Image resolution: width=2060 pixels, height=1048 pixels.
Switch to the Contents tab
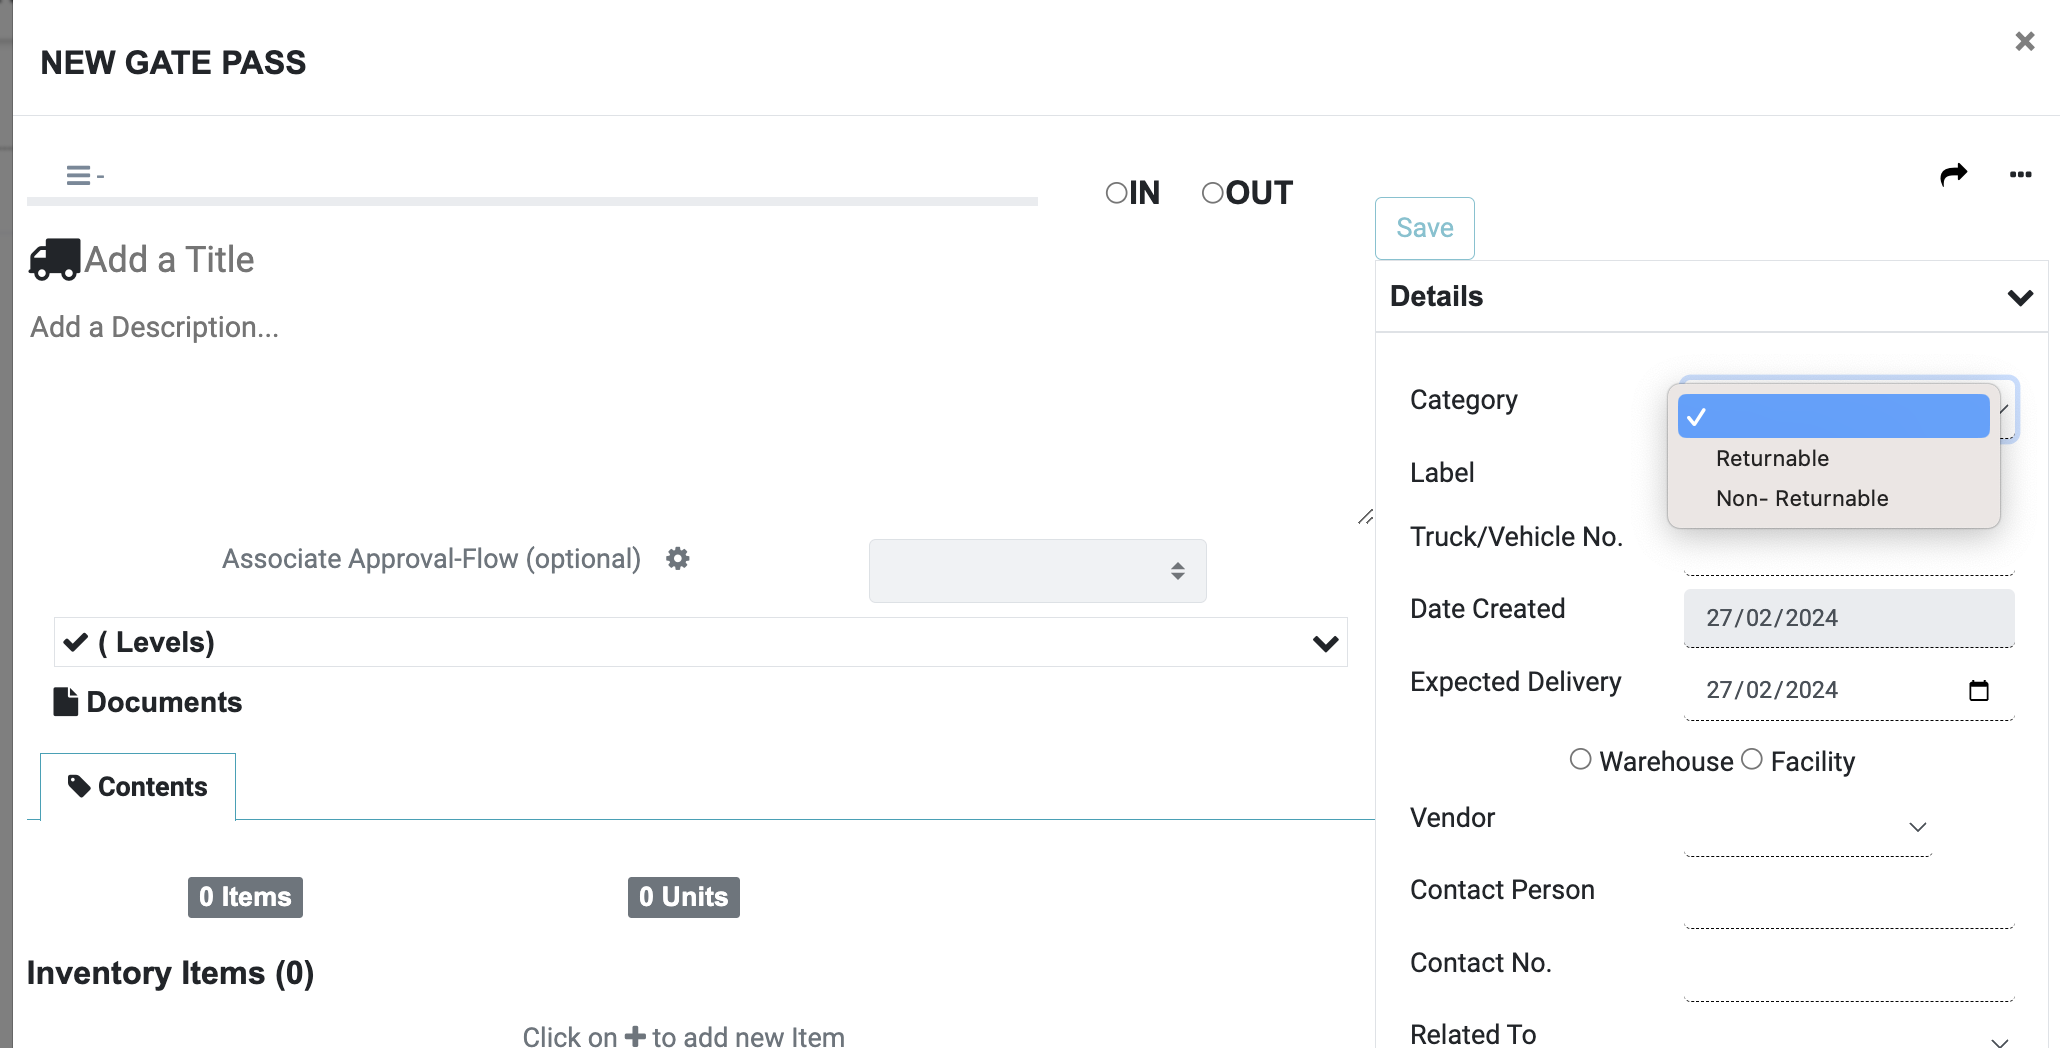(138, 787)
